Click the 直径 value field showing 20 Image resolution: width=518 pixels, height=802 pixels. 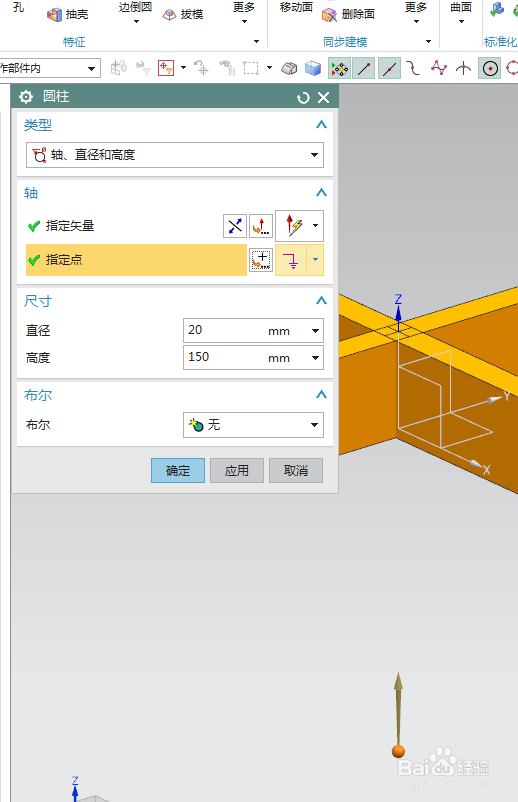coord(224,330)
